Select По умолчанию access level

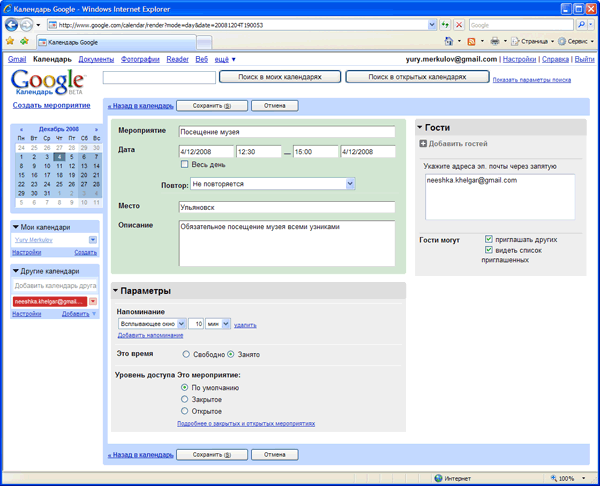(184, 387)
